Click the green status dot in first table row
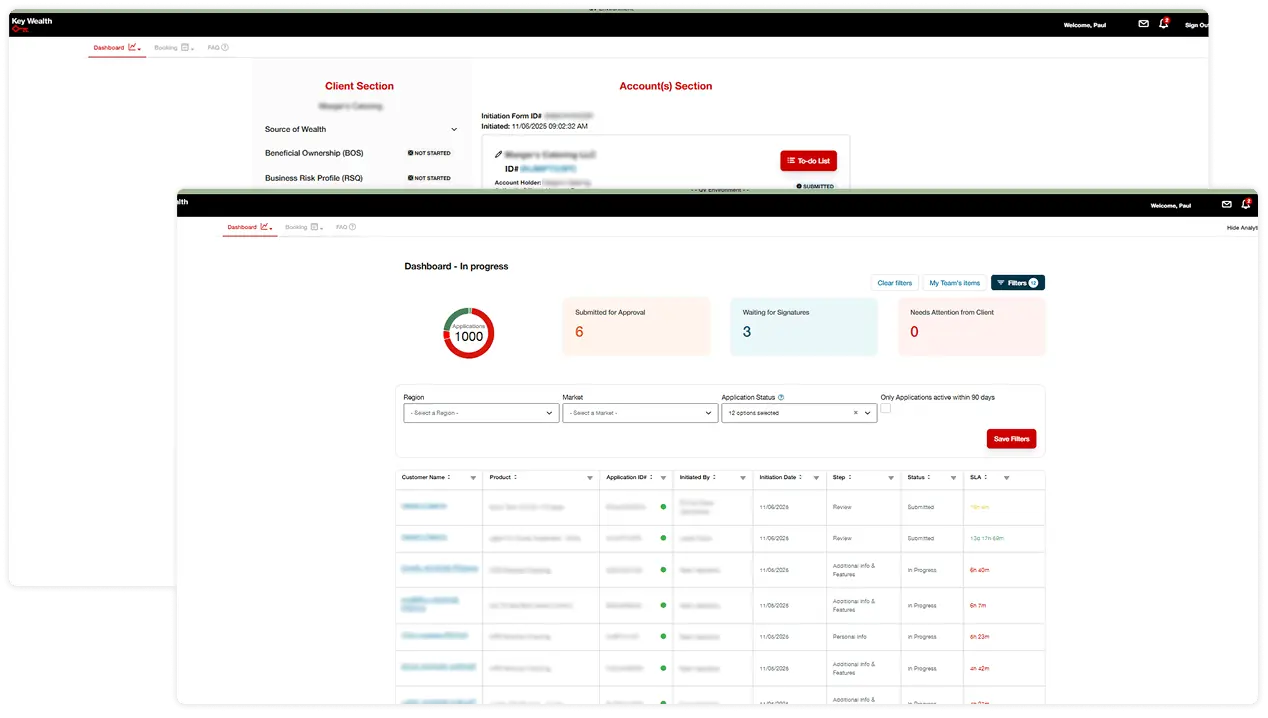This screenshot has height=718, width=1268. tap(662, 507)
